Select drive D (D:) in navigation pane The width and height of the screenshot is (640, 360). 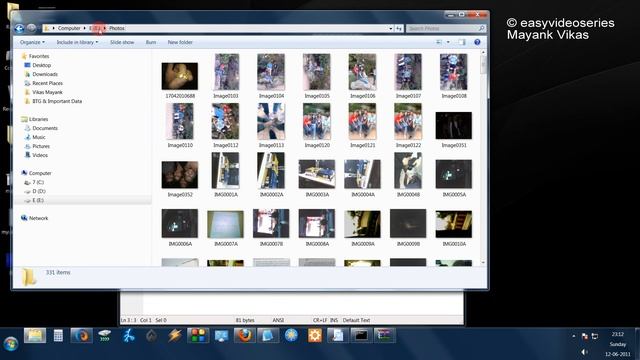(39, 191)
